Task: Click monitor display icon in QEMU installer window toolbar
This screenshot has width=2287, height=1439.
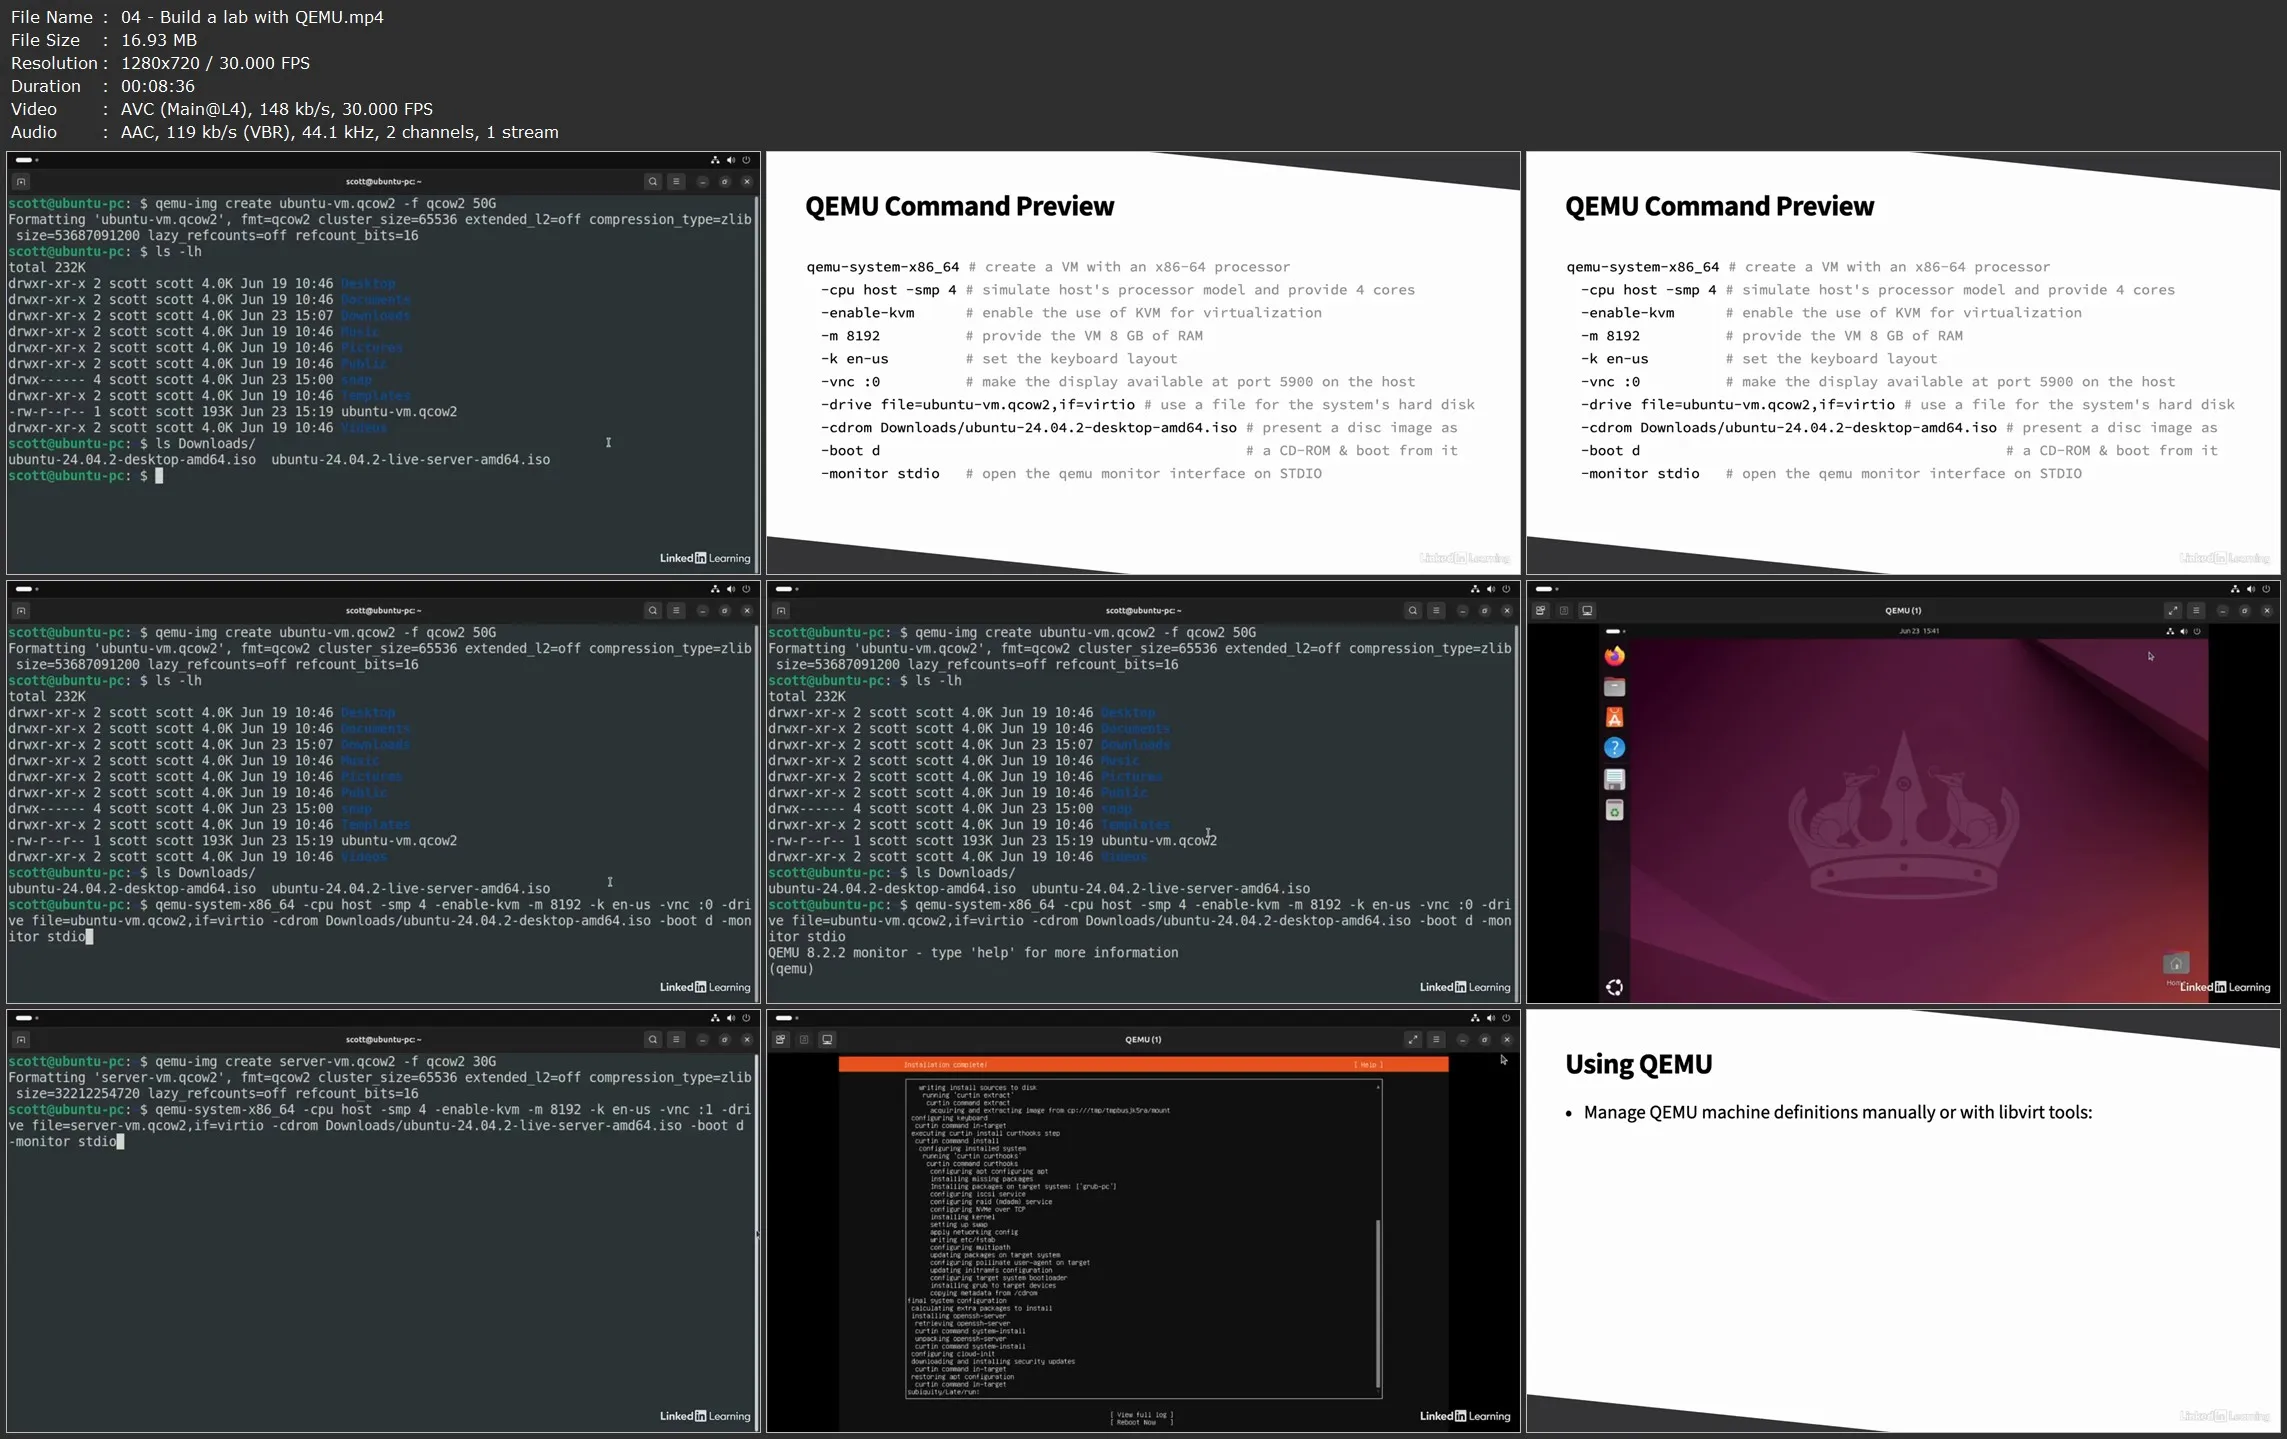Action: (x=827, y=1039)
